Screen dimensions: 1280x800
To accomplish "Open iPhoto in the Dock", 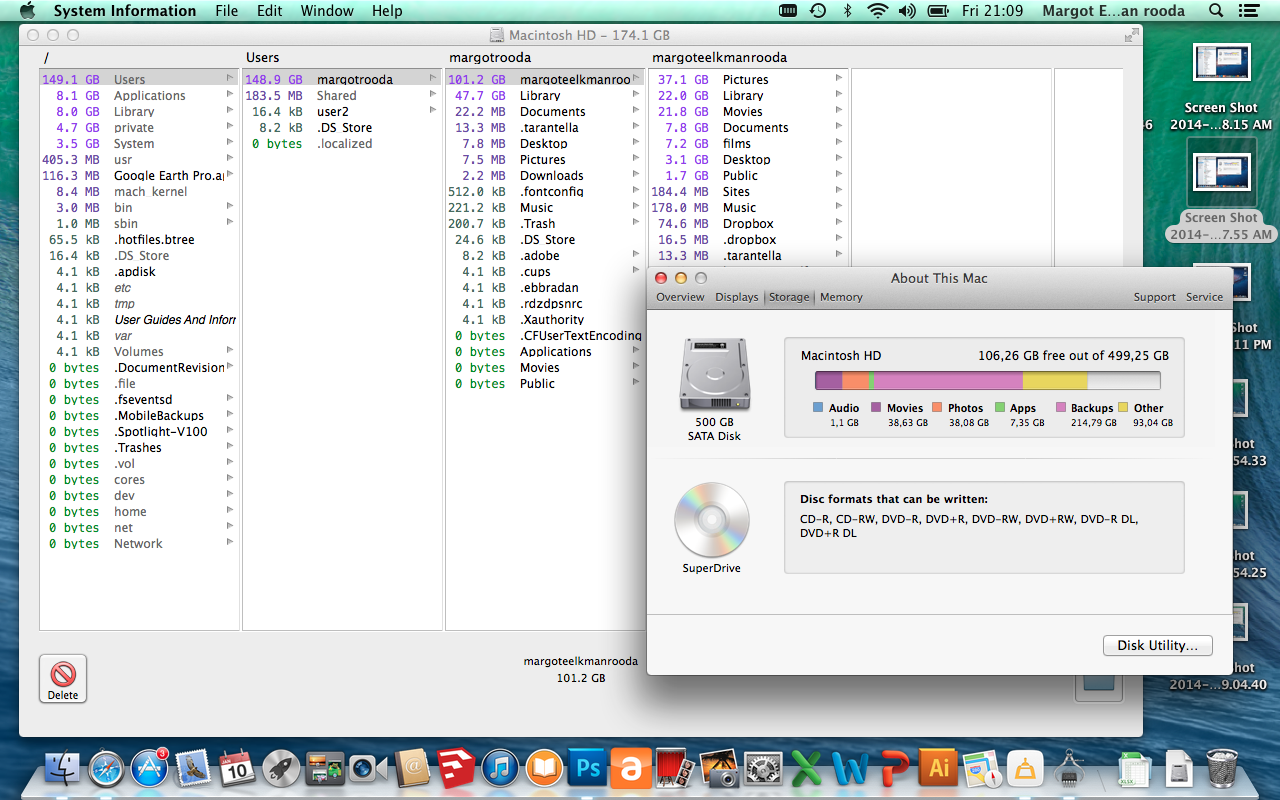I will pos(719,768).
